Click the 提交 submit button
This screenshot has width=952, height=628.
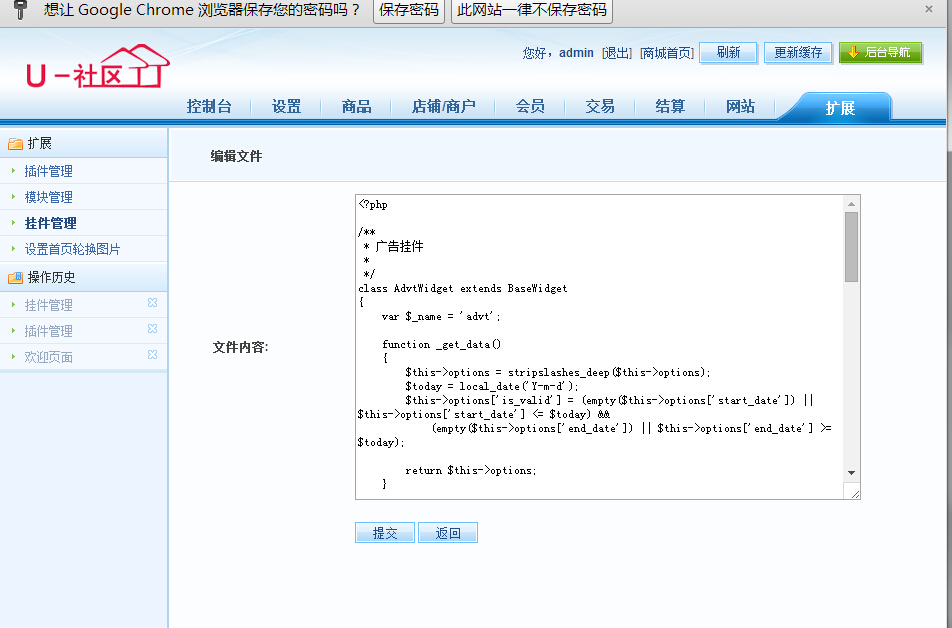click(x=385, y=533)
